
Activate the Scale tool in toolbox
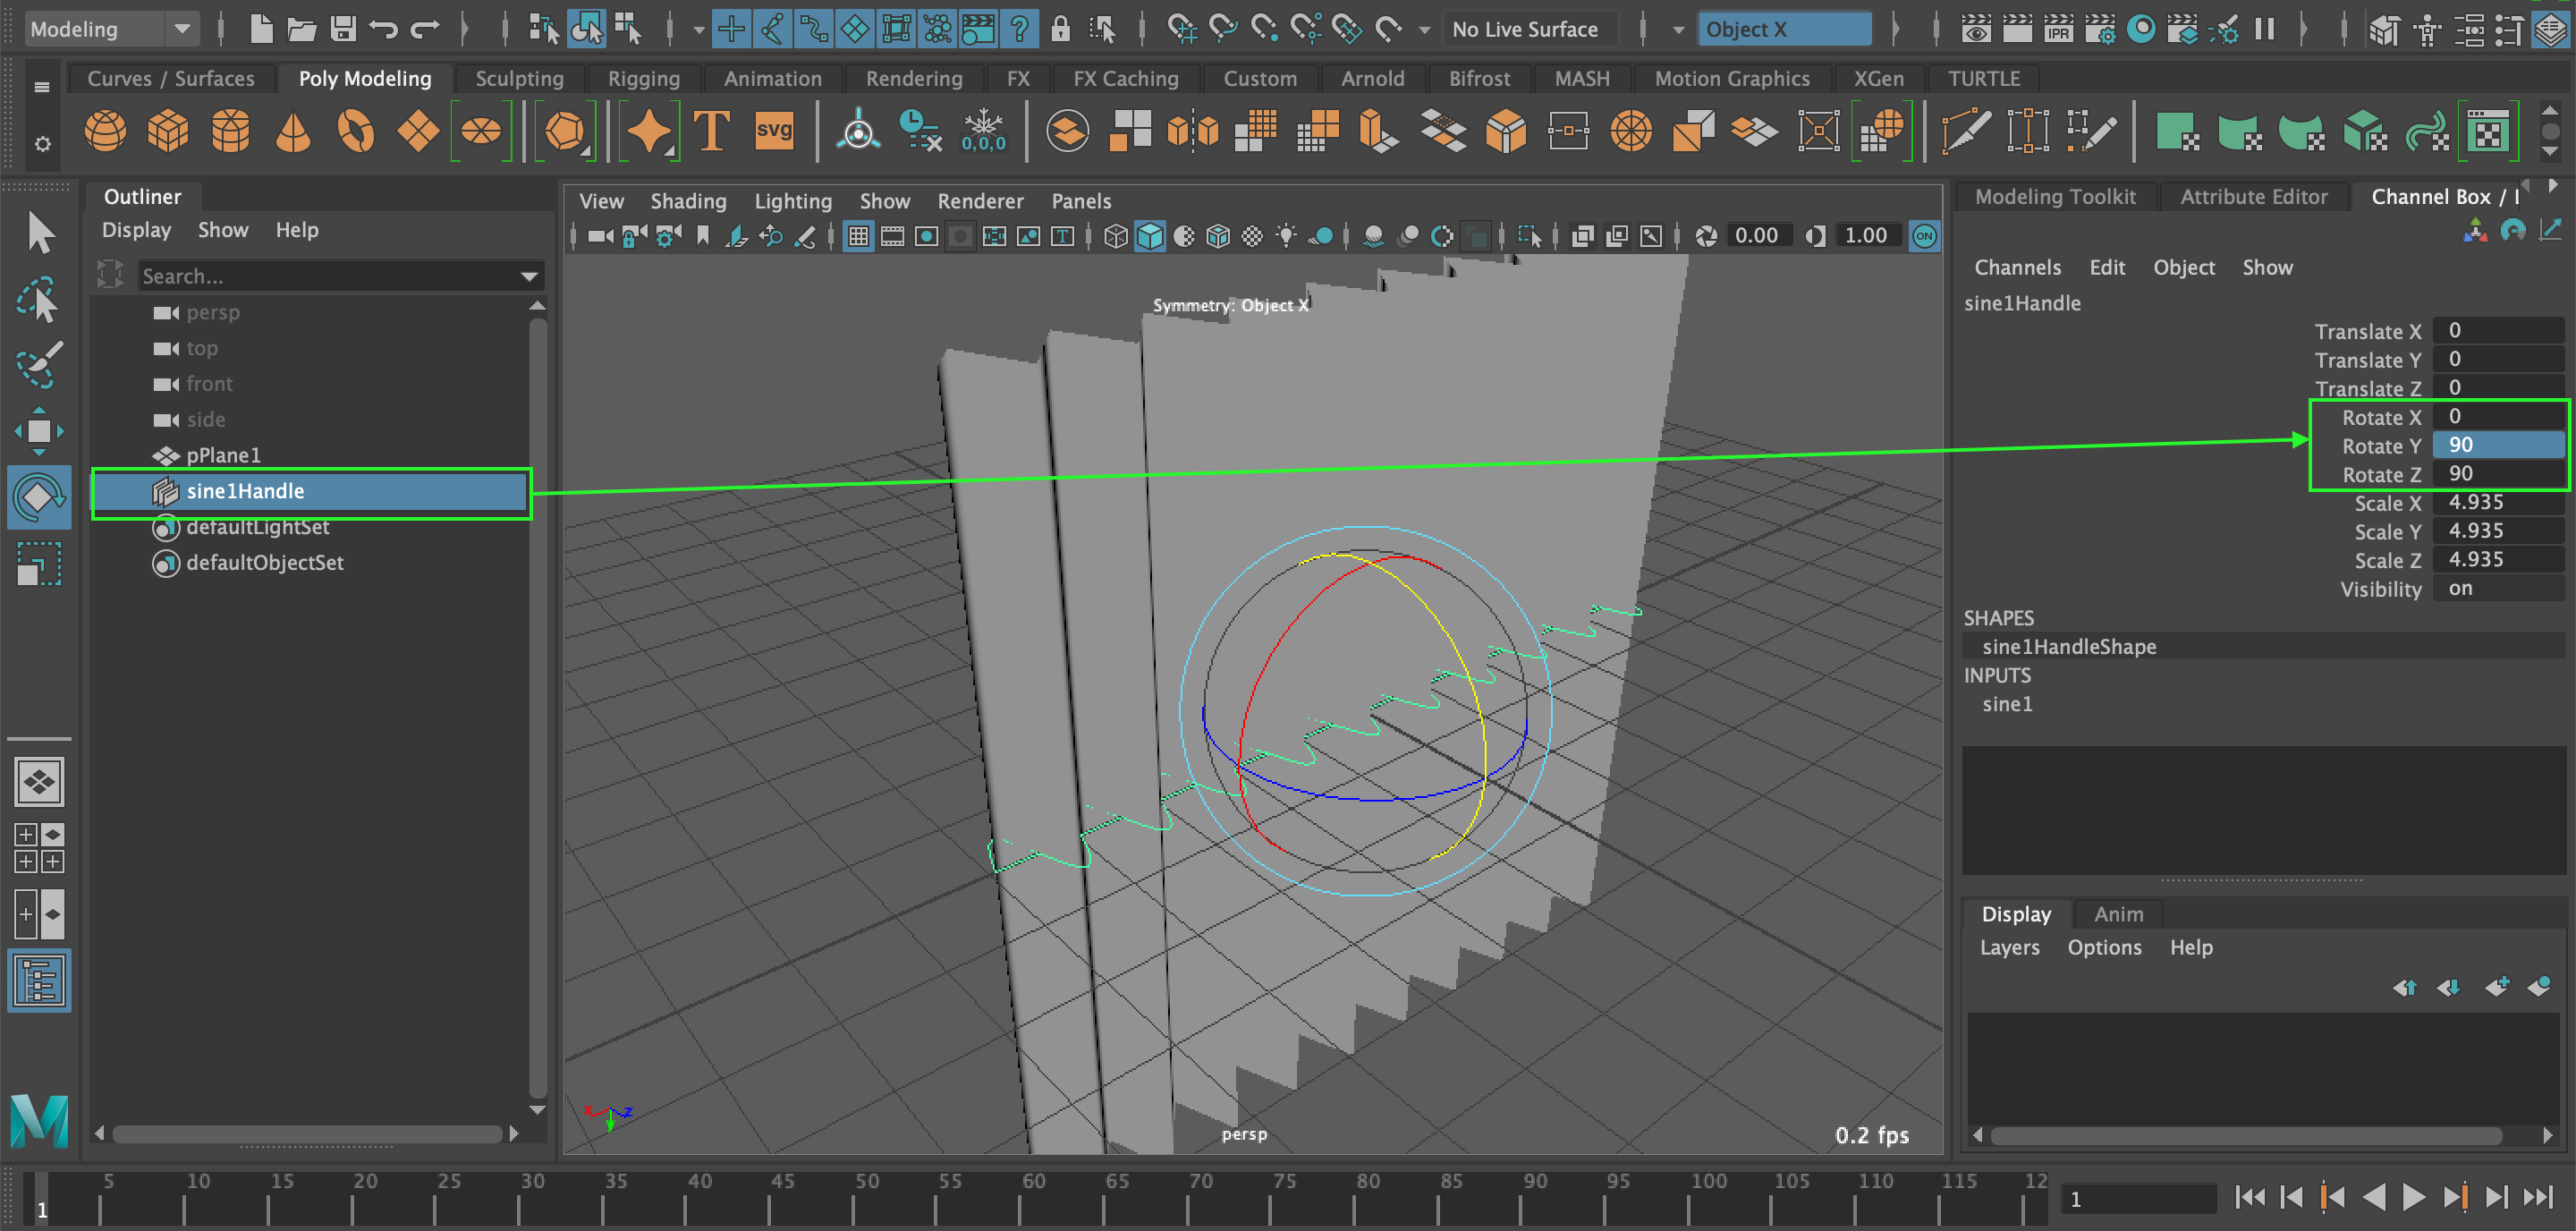40,563
